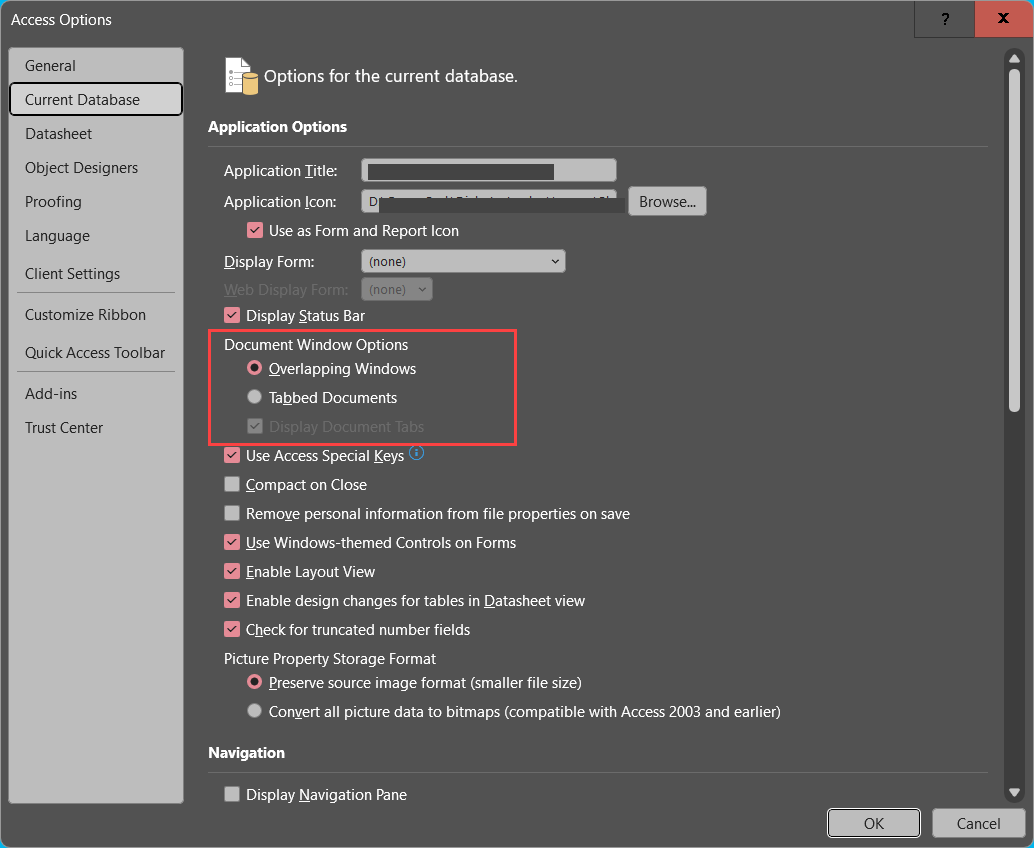The width and height of the screenshot is (1034, 848).
Task: Click the scroll down arrow
Action: (x=1014, y=793)
